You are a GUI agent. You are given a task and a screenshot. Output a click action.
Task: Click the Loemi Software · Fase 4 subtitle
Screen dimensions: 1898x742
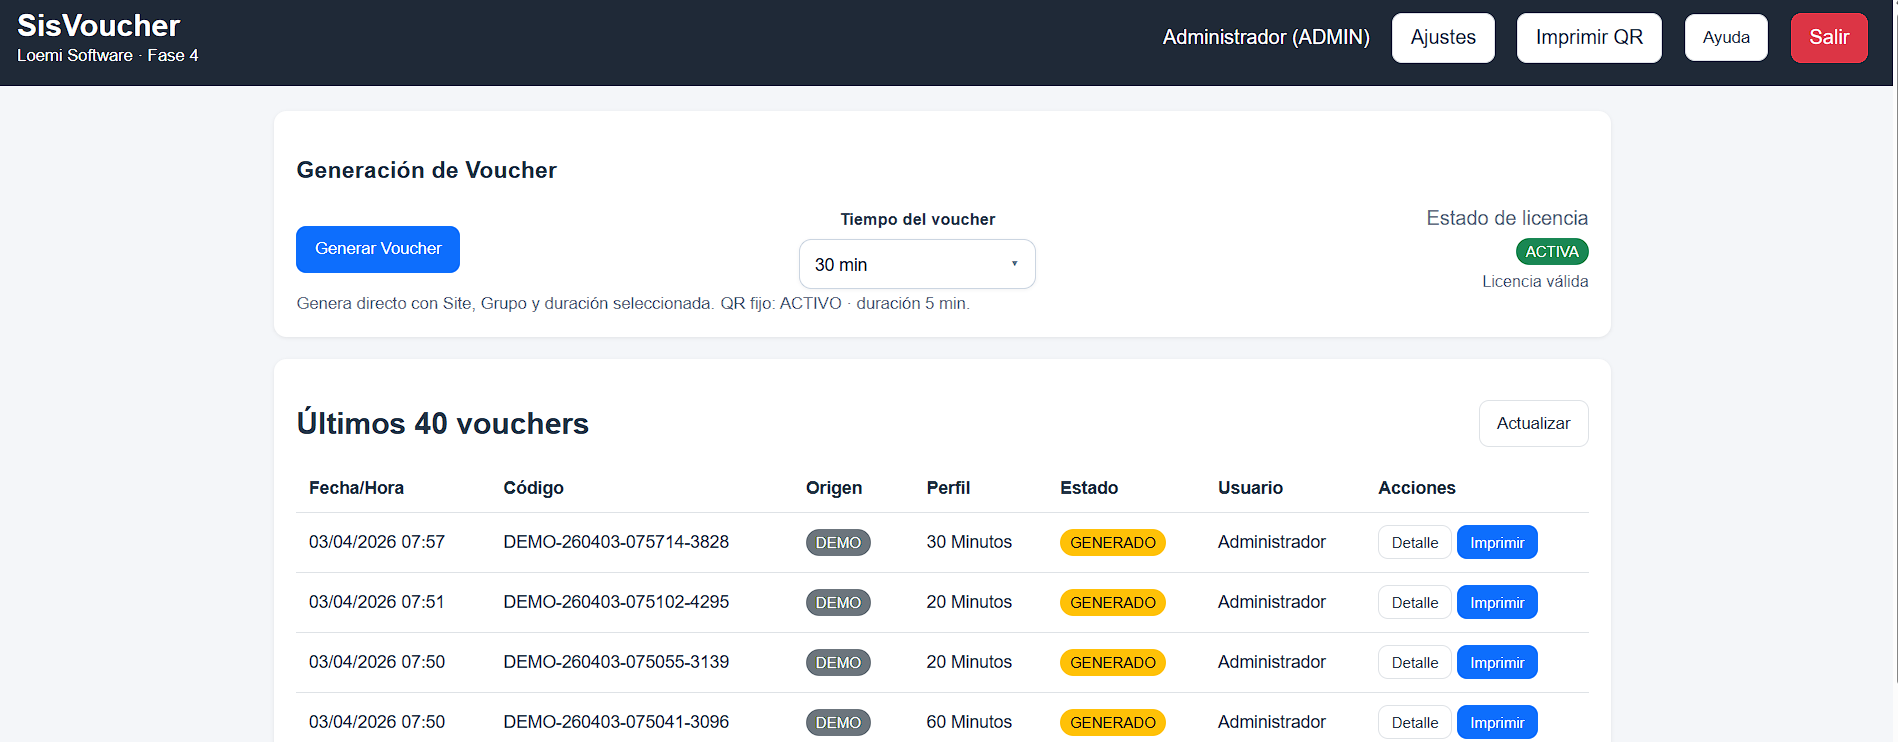[107, 56]
